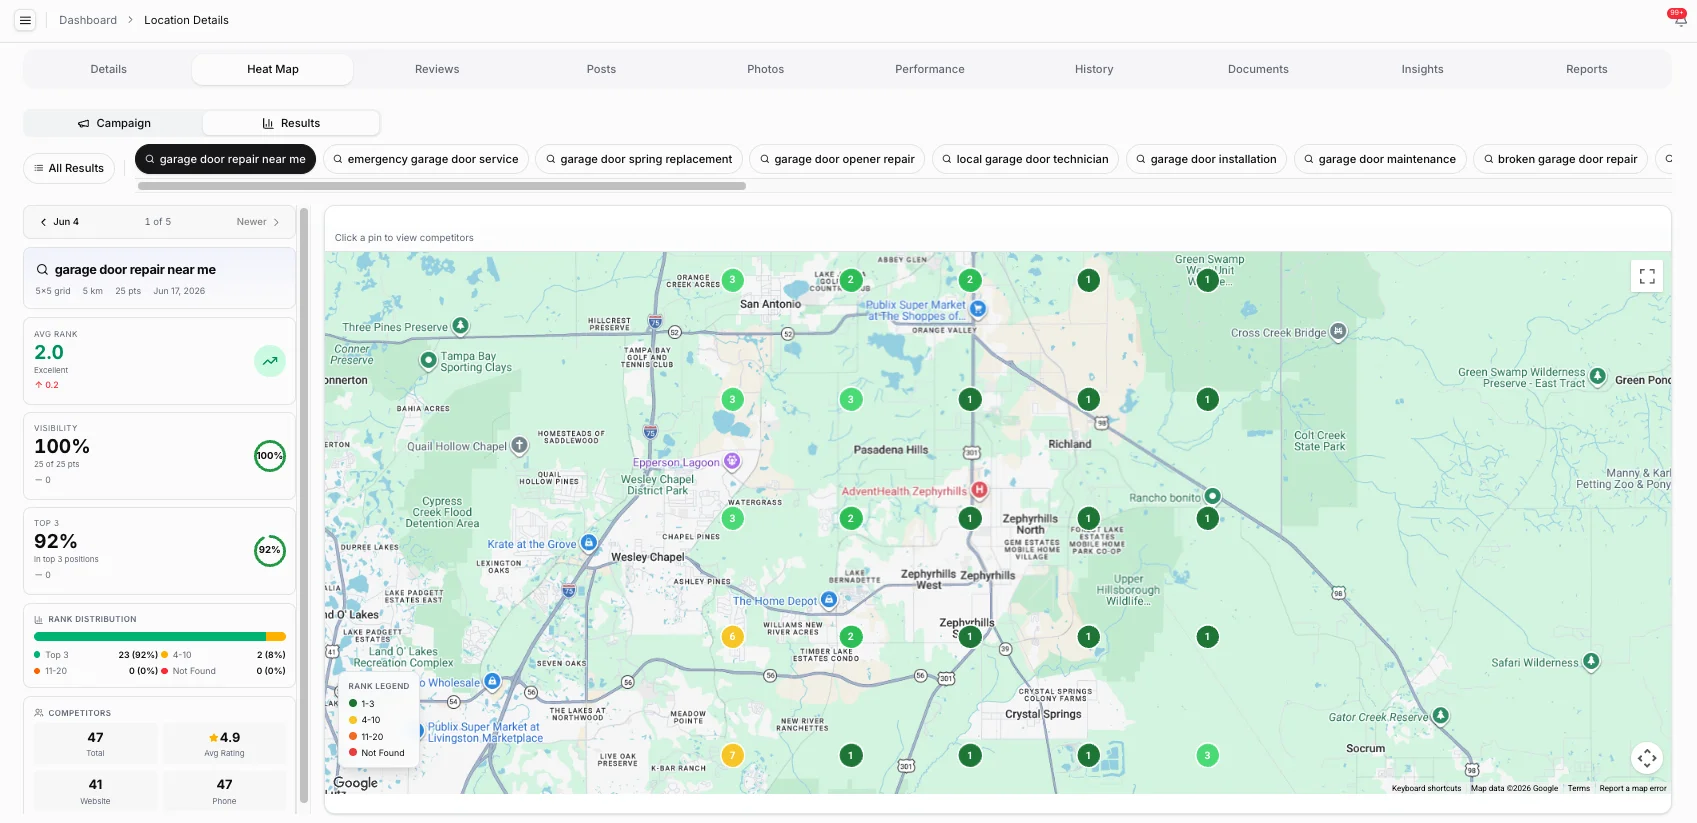Screen dimensions: 1697x823
Task: Select keyword garage door maintenance
Action: point(1380,159)
